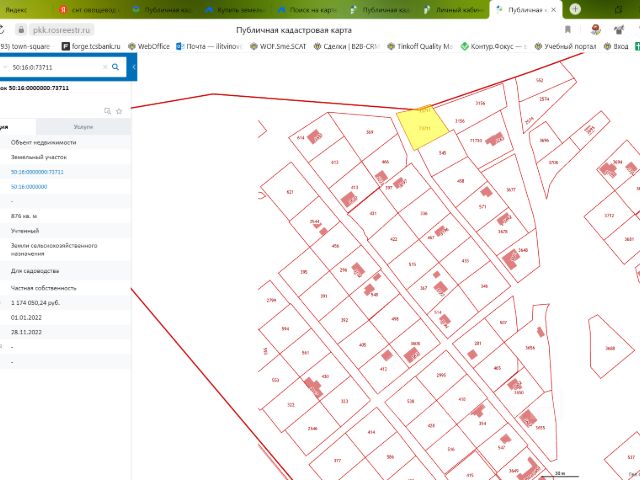
Task: Open the Сделки B2B-CRM bookmark
Action: point(347,46)
